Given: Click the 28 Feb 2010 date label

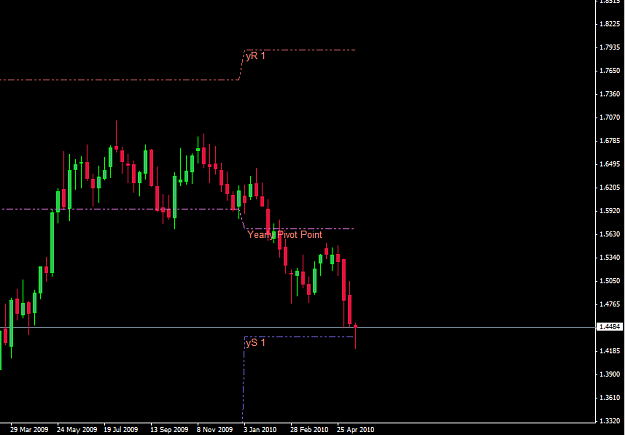Looking at the screenshot, I should 310,429.
